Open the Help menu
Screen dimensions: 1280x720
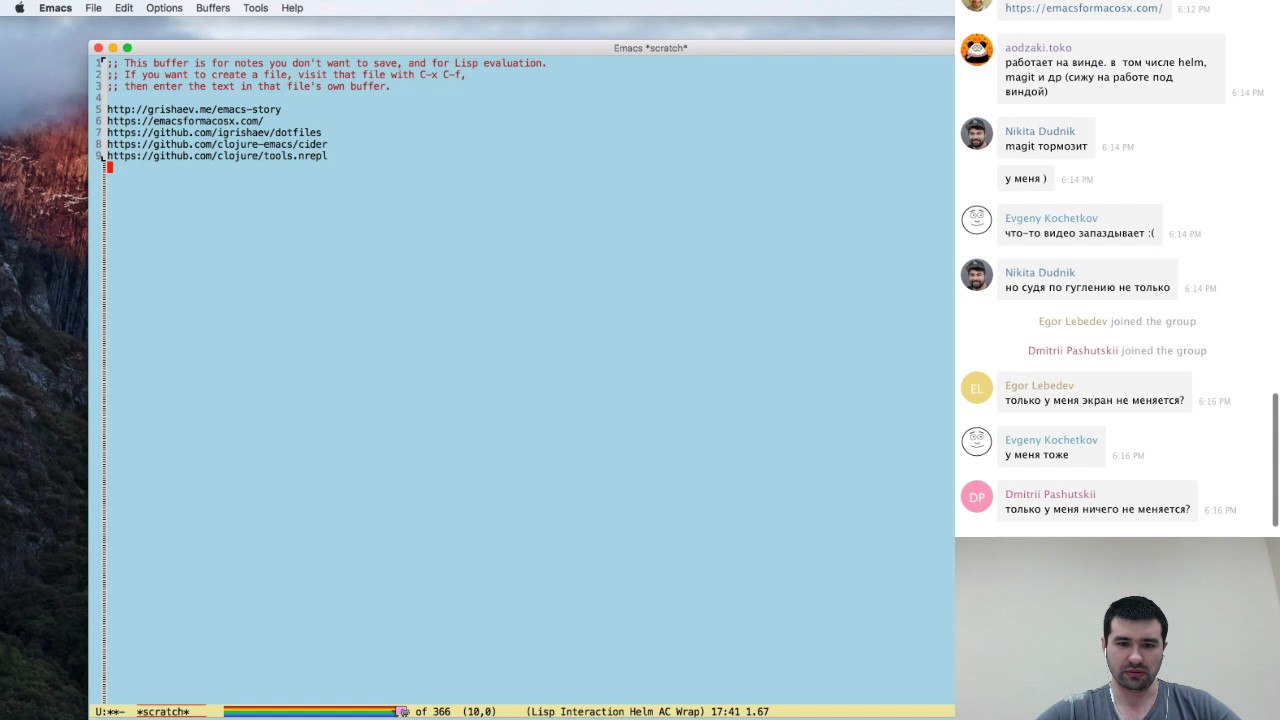(292, 8)
